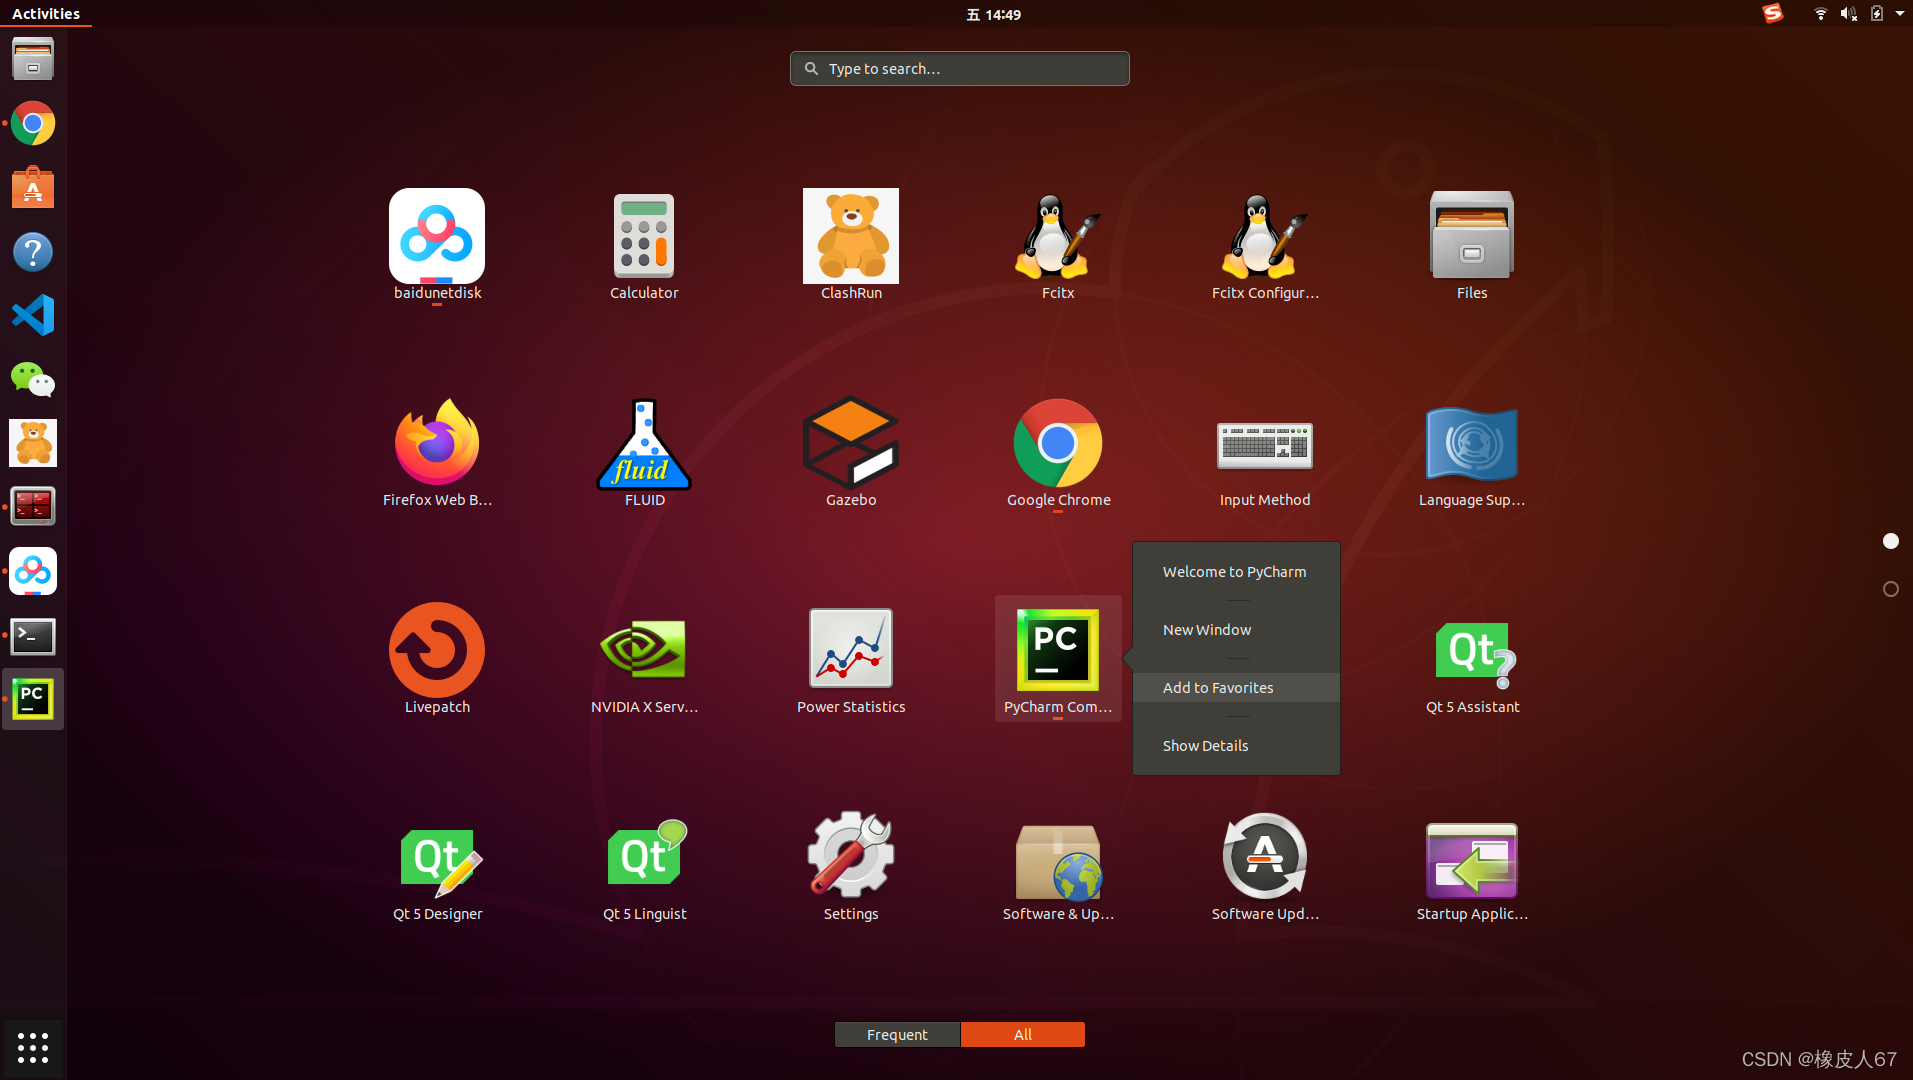Select PyCharm Community icon in grid
The image size is (1913, 1080).
(1058, 660)
